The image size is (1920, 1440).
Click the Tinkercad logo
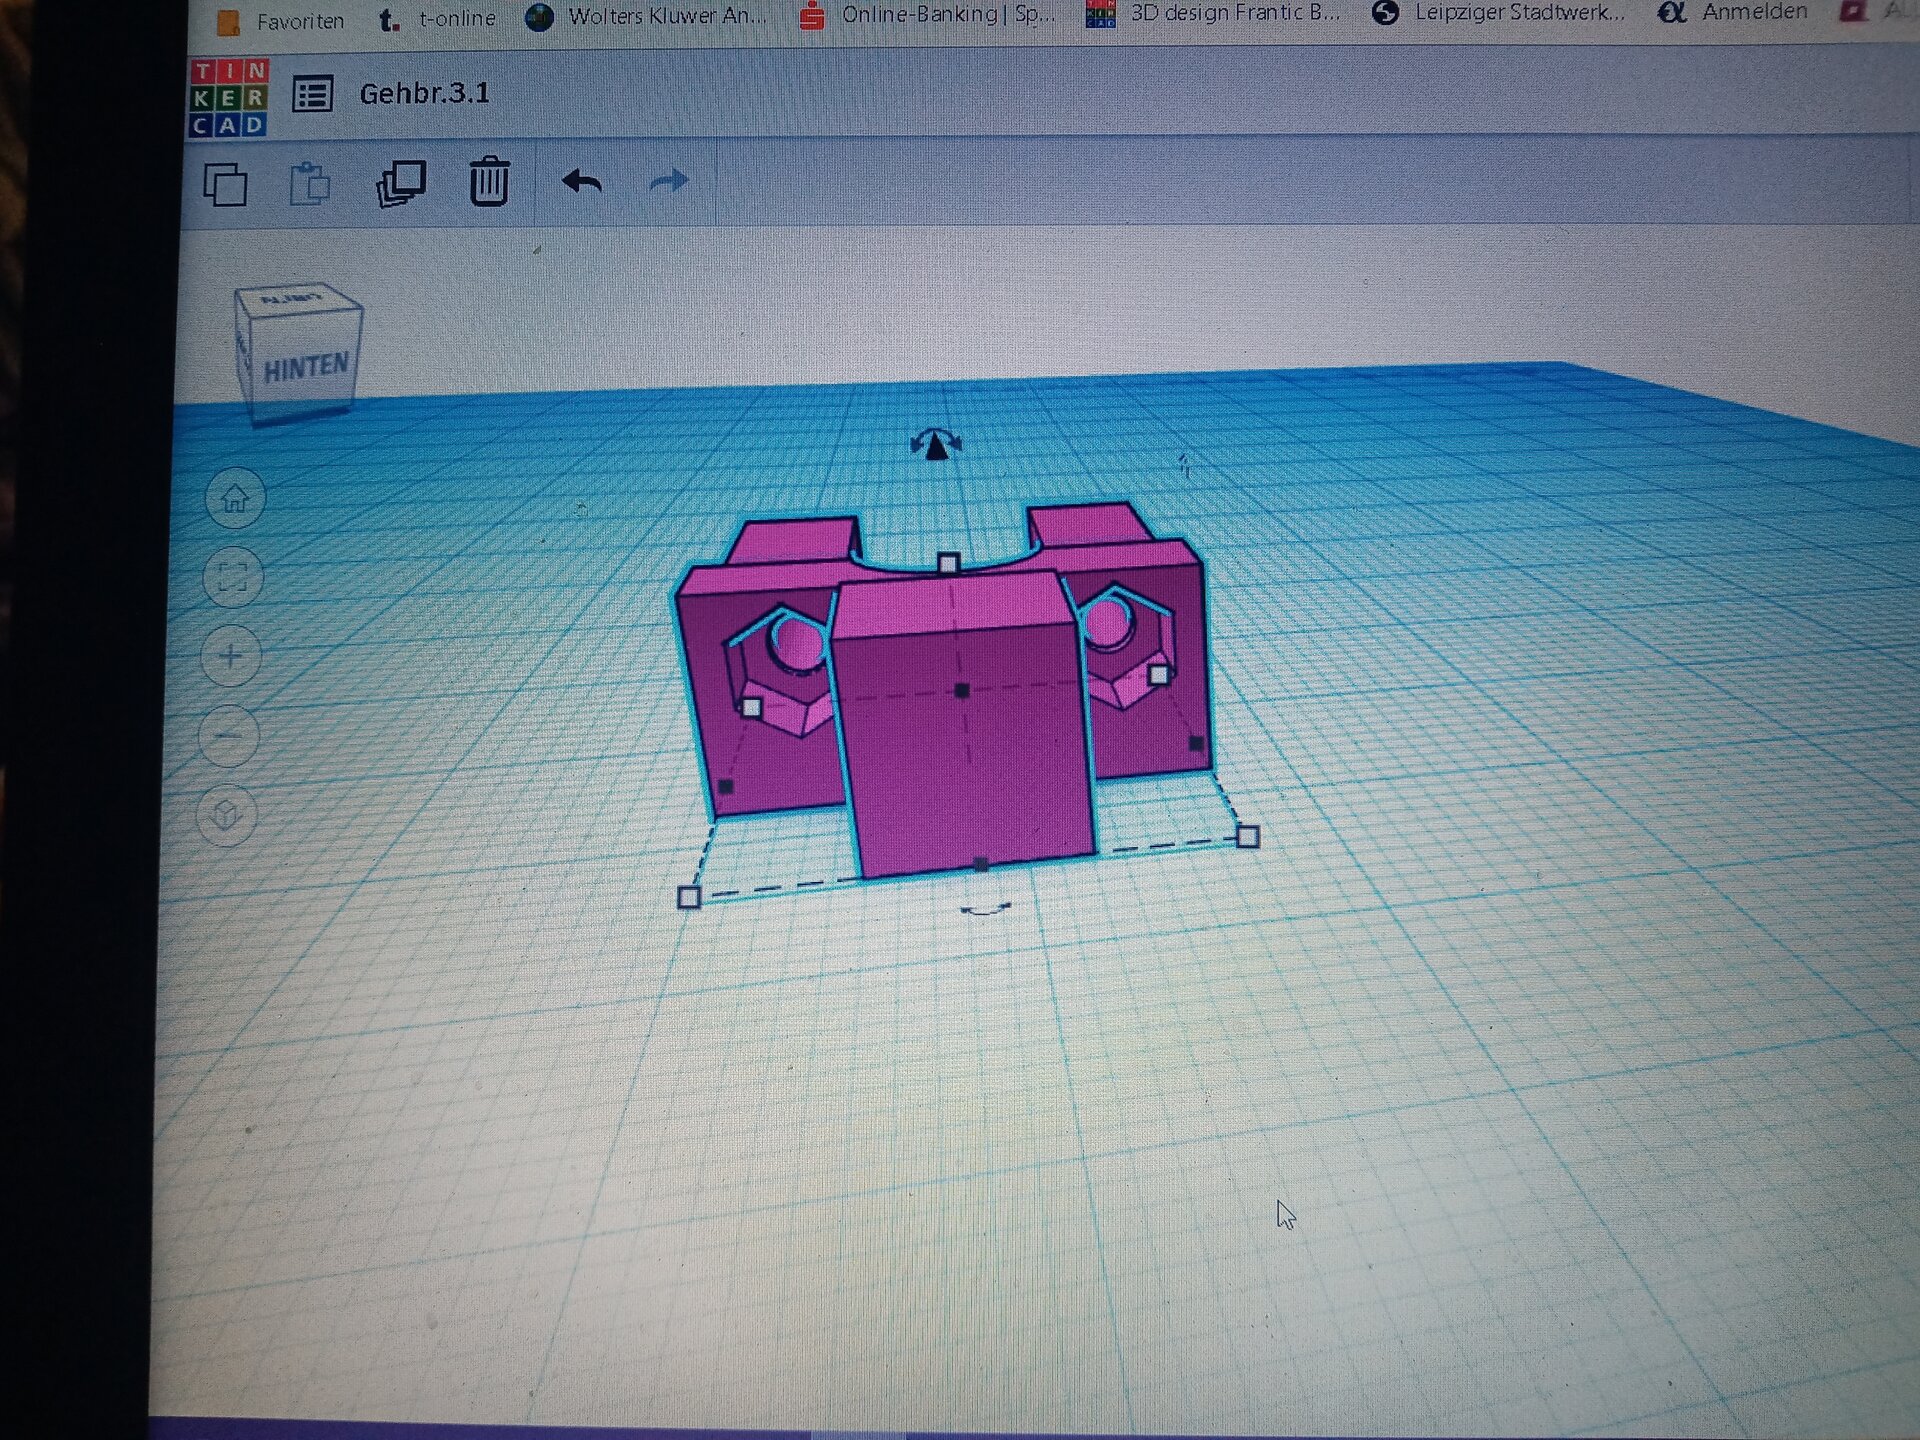pyautogui.click(x=228, y=97)
